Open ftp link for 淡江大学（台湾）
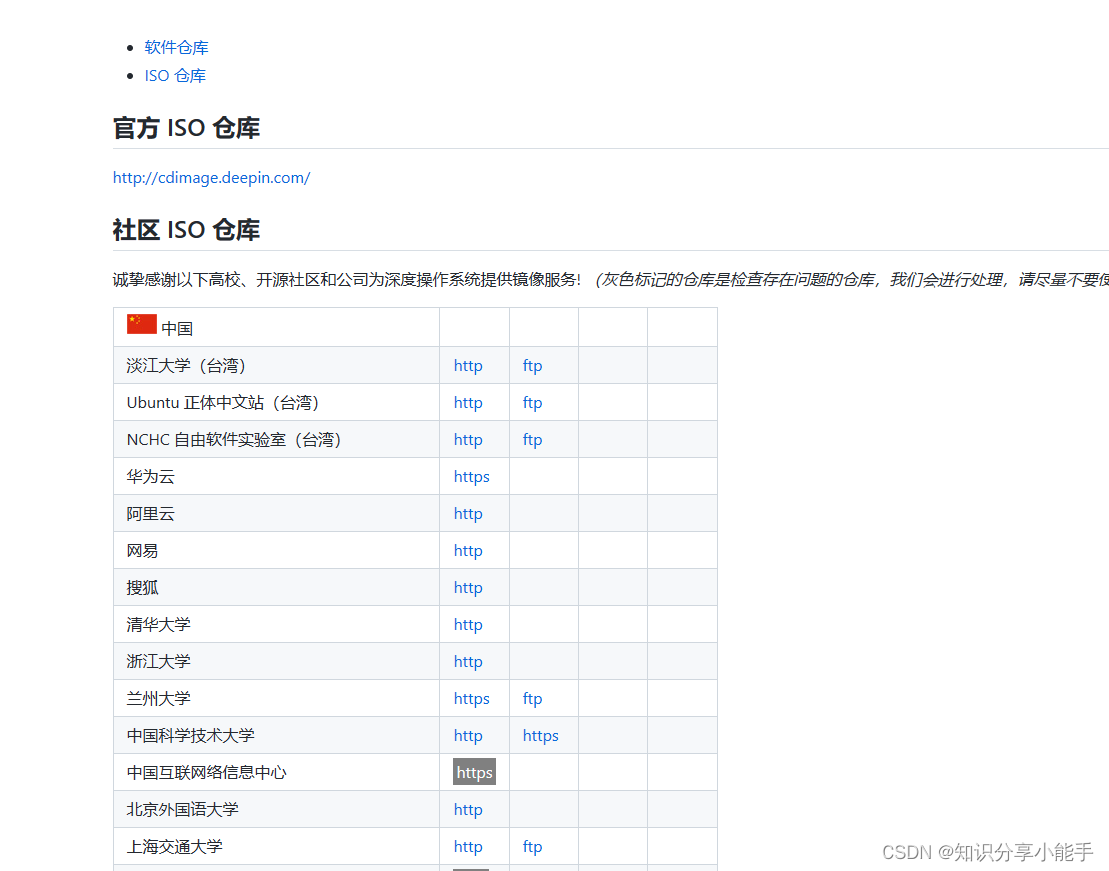 [533, 366]
